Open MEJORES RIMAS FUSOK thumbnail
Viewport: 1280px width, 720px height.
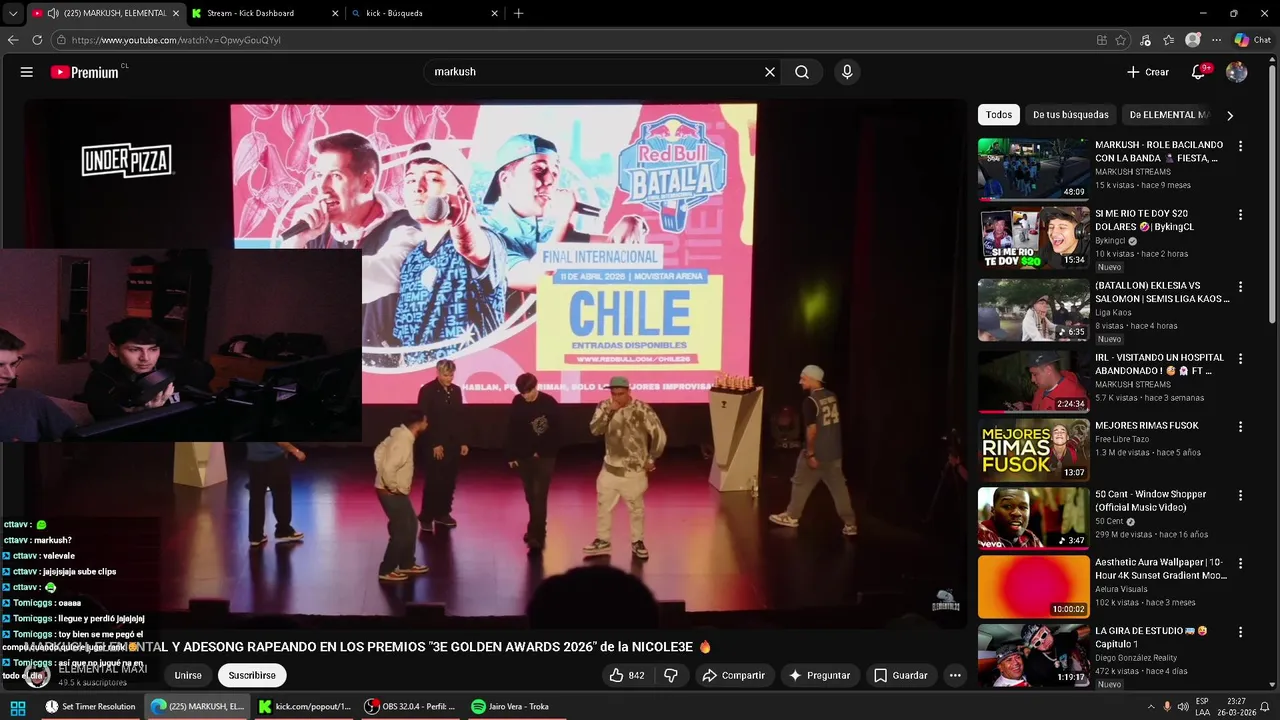(x=1033, y=450)
